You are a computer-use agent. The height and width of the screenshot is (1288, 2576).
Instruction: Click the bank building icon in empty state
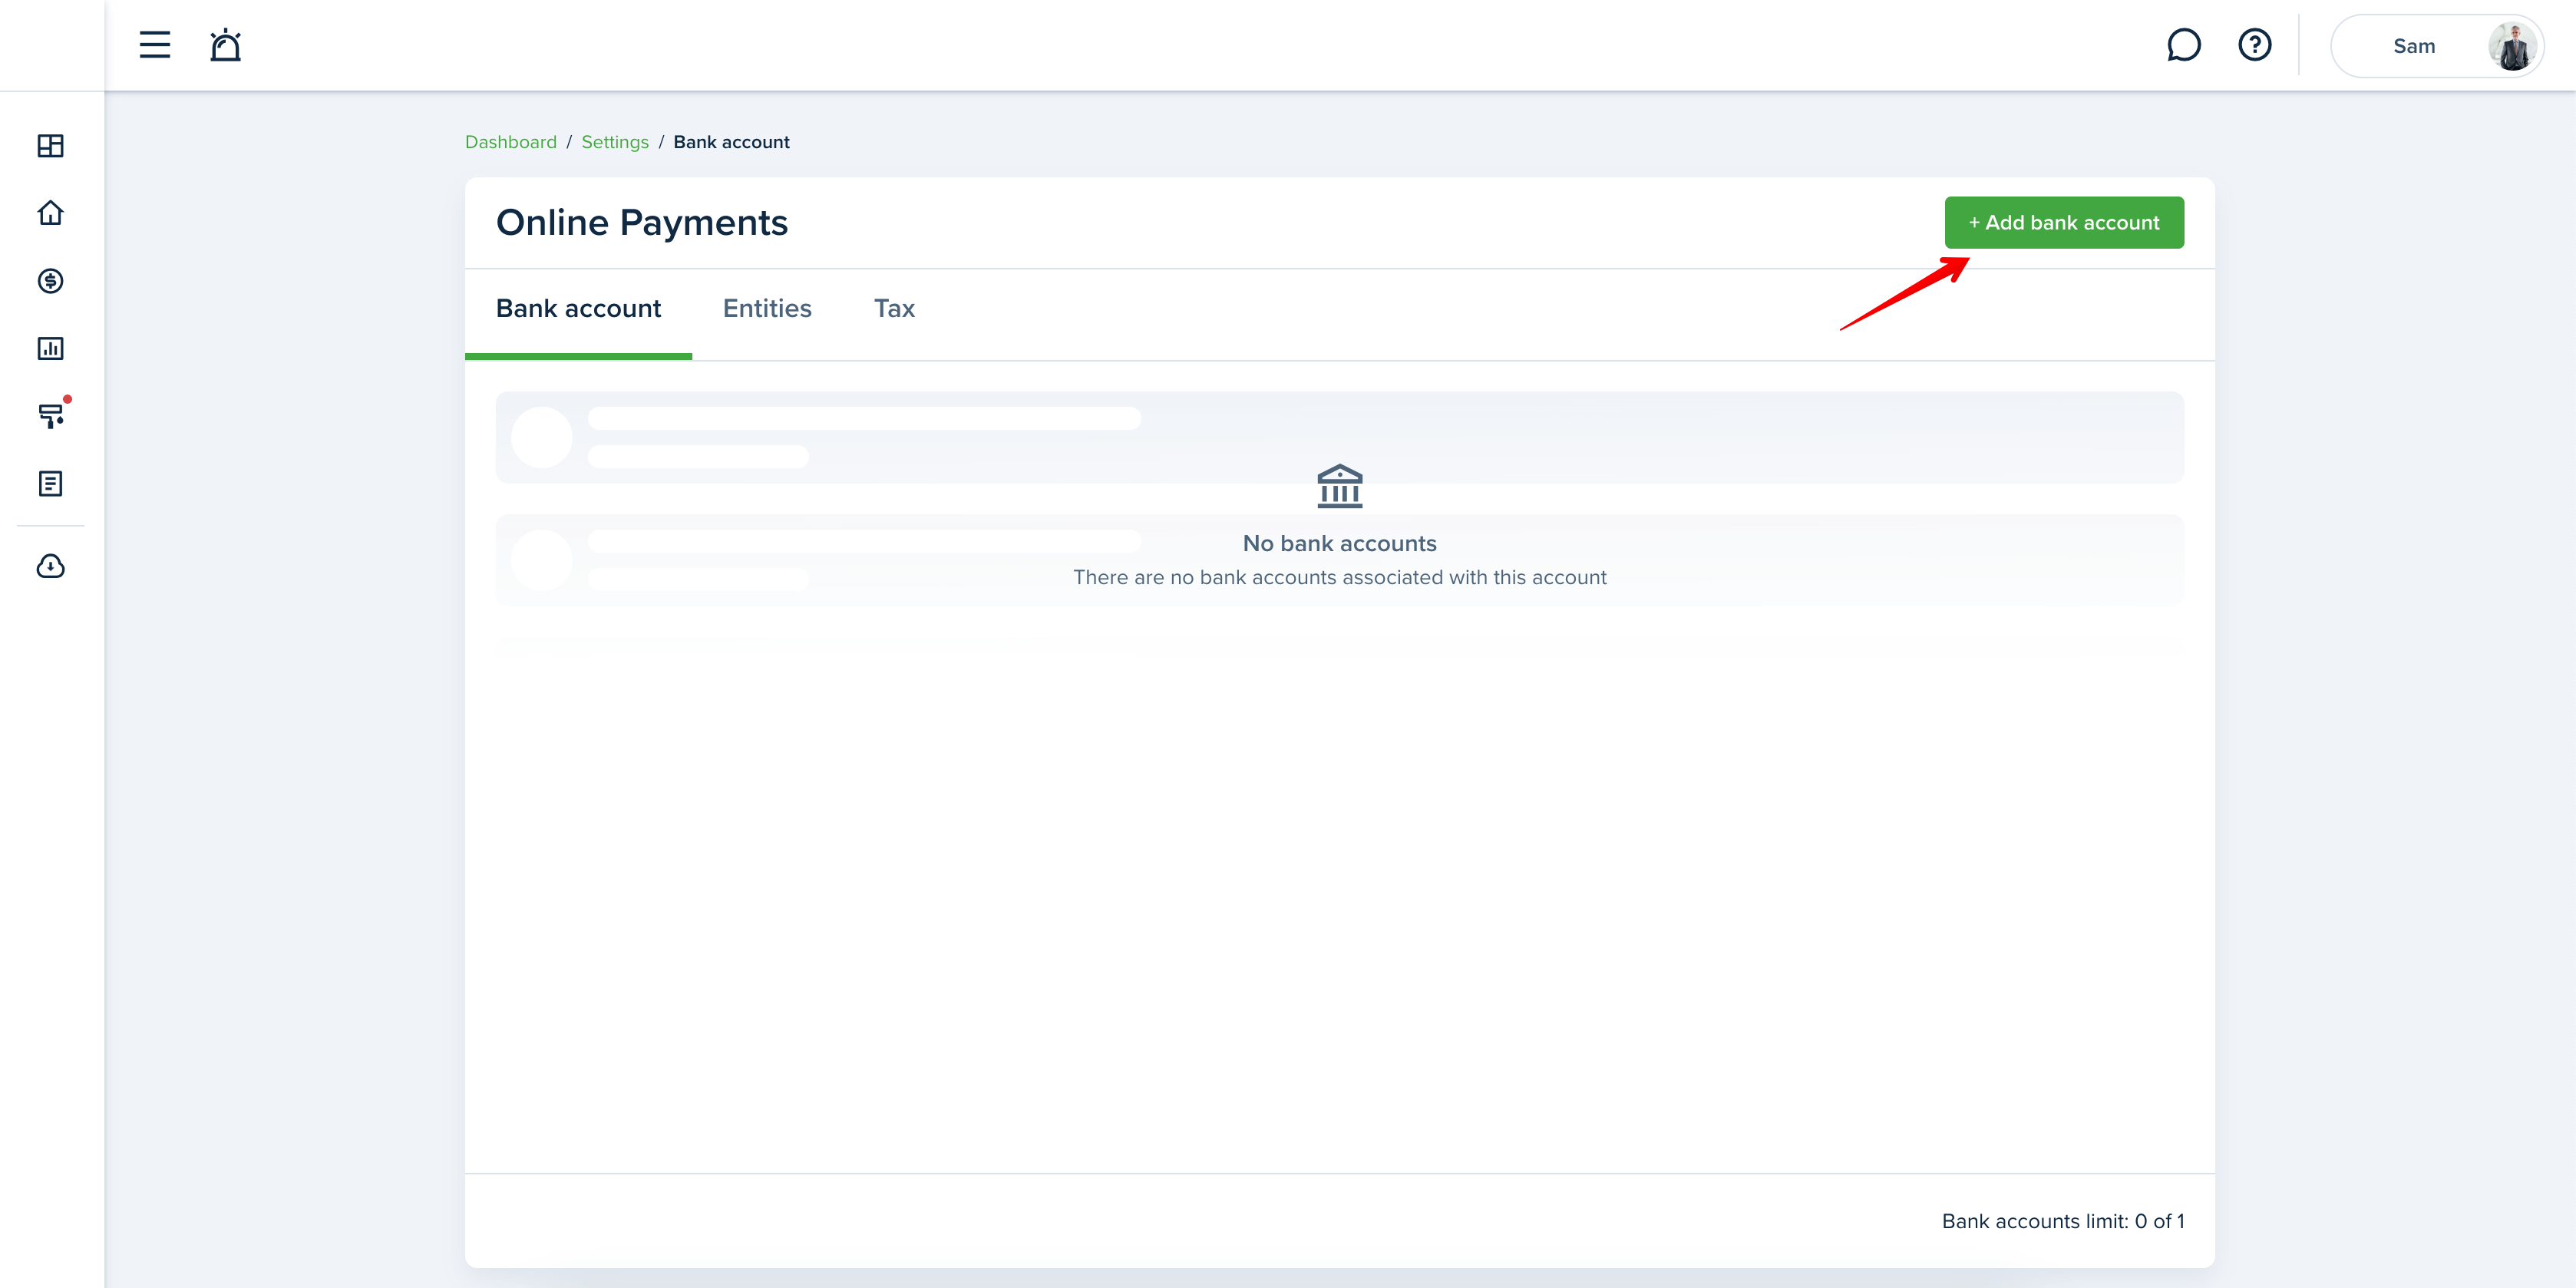(1340, 486)
